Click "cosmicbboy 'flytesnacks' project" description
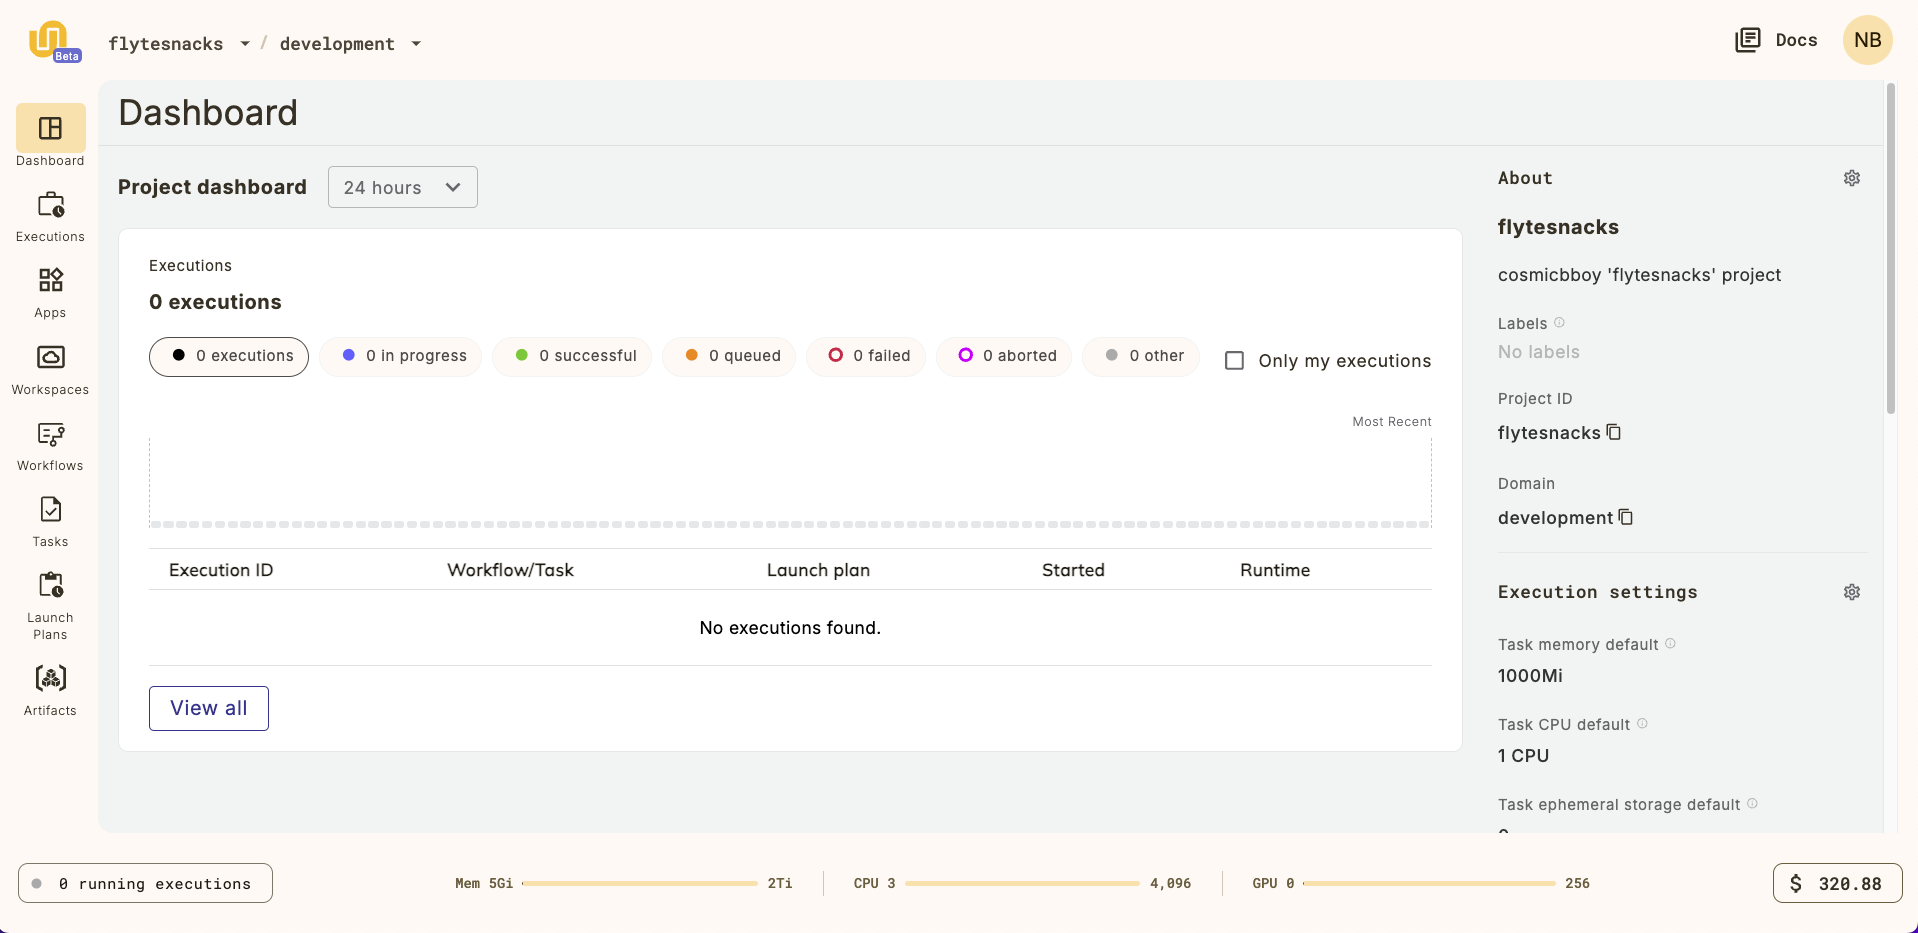 click(1639, 275)
